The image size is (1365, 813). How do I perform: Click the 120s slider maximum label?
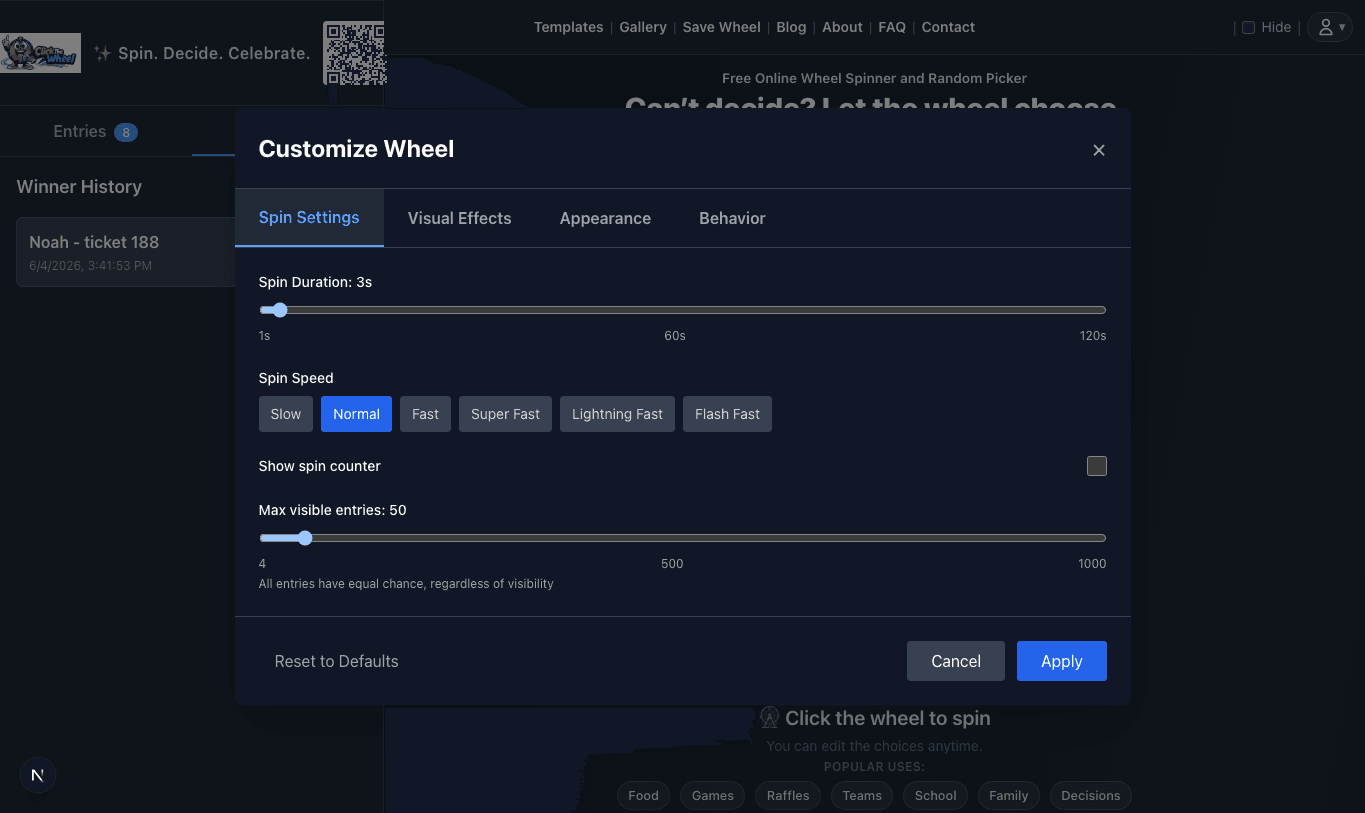coord(1093,336)
